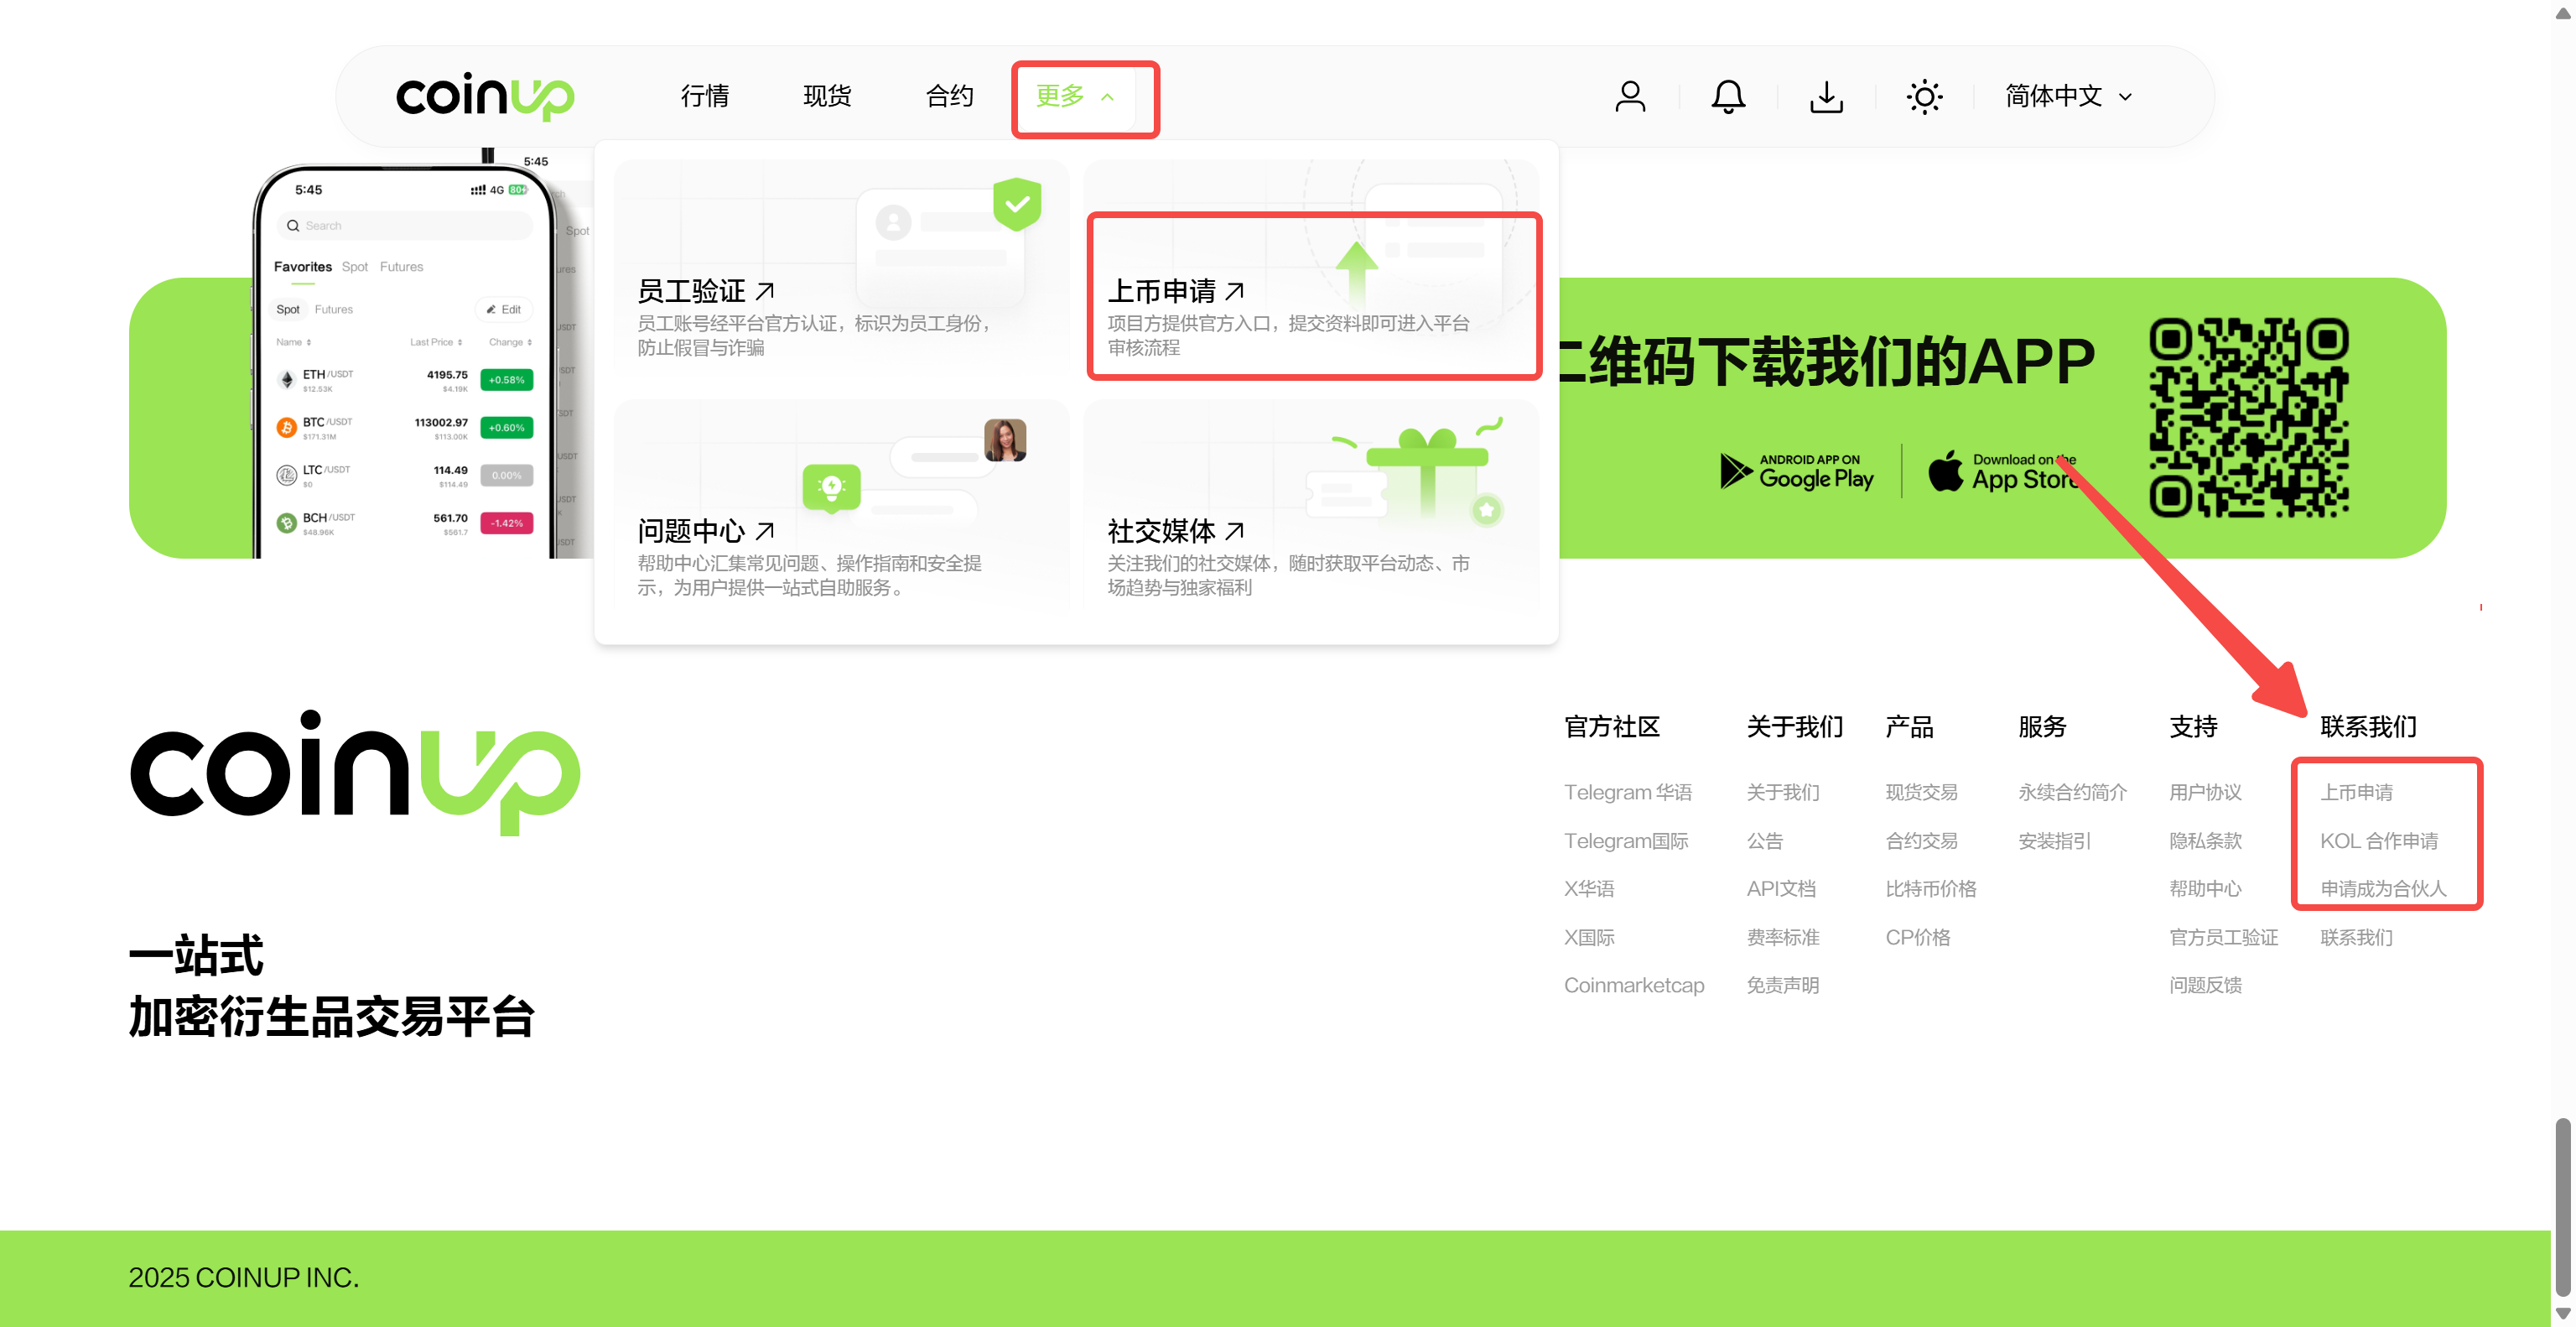Open CP价格 footer link
This screenshot has width=2576, height=1327.
[x=1918, y=938]
